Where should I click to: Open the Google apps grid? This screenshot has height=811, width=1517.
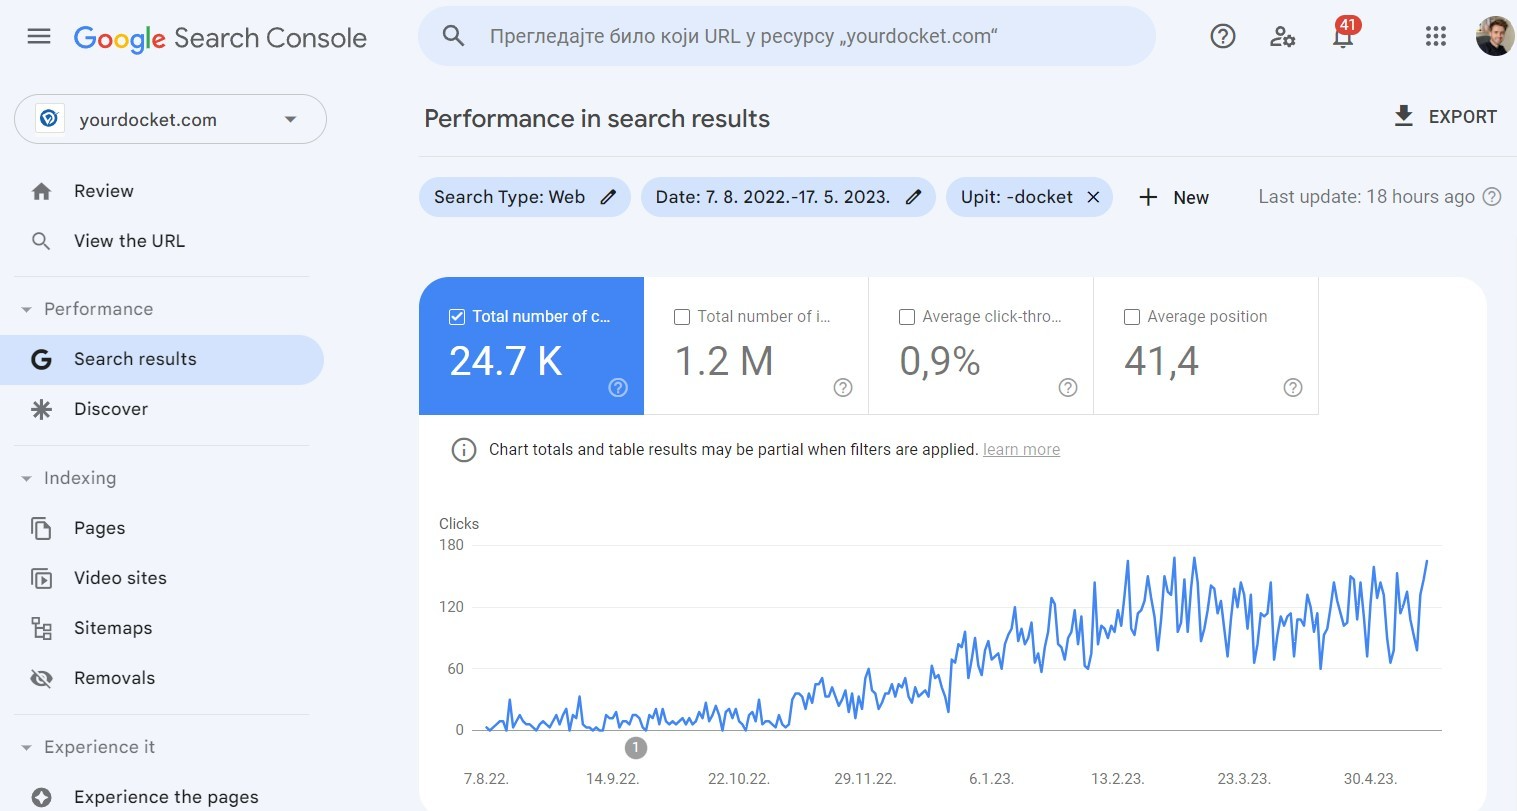(x=1436, y=37)
